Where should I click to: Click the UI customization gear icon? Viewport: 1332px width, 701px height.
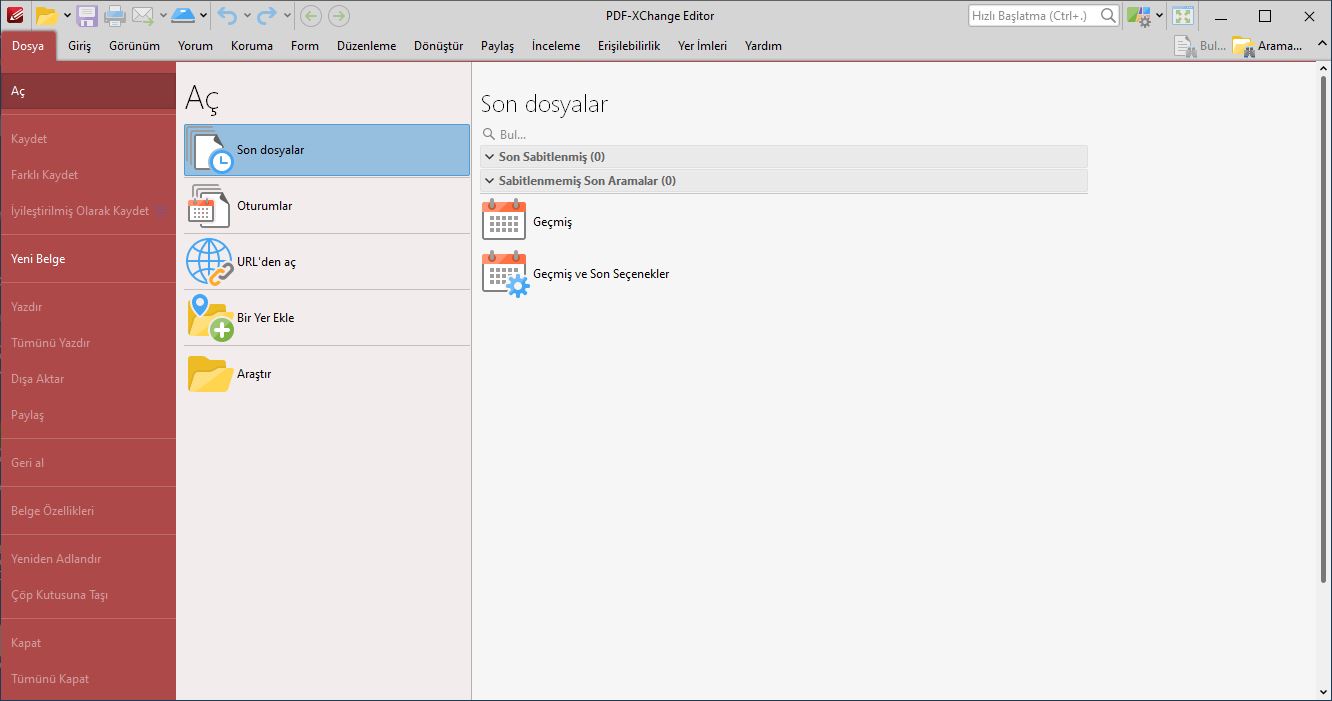click(1139, 16)
